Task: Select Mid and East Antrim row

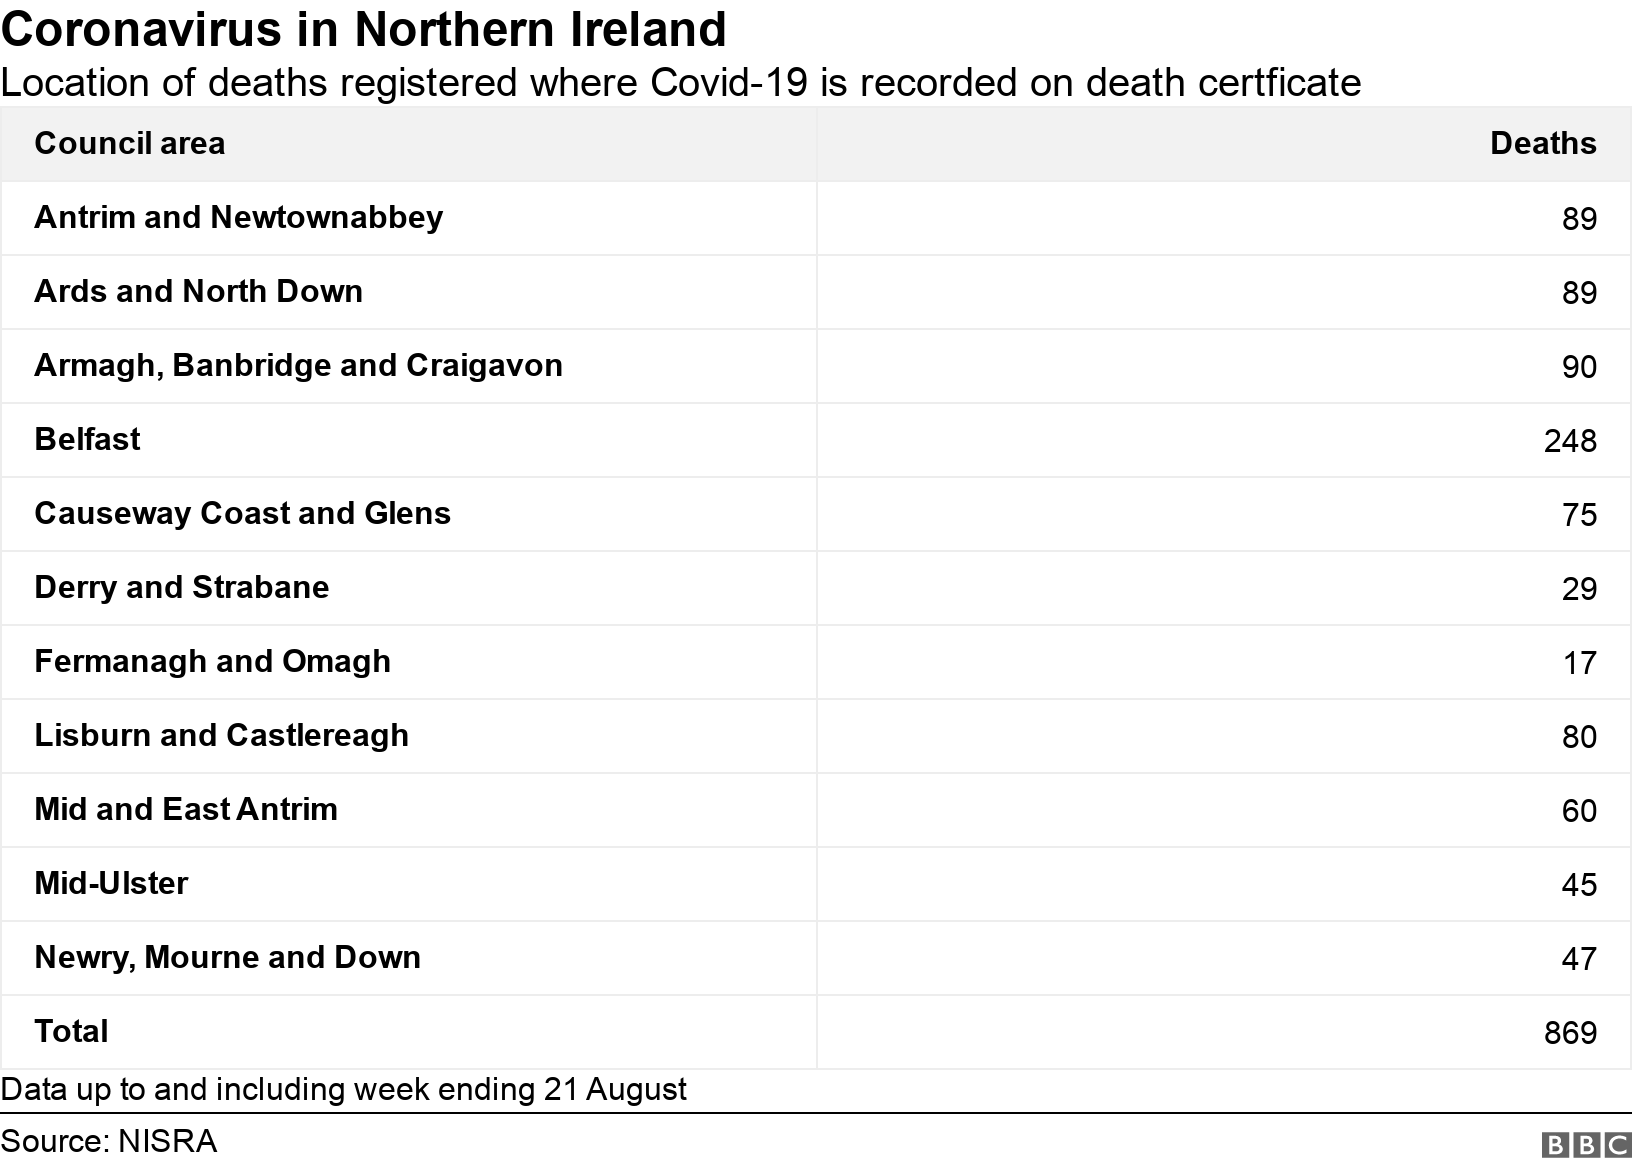Action: pos(186,810)
